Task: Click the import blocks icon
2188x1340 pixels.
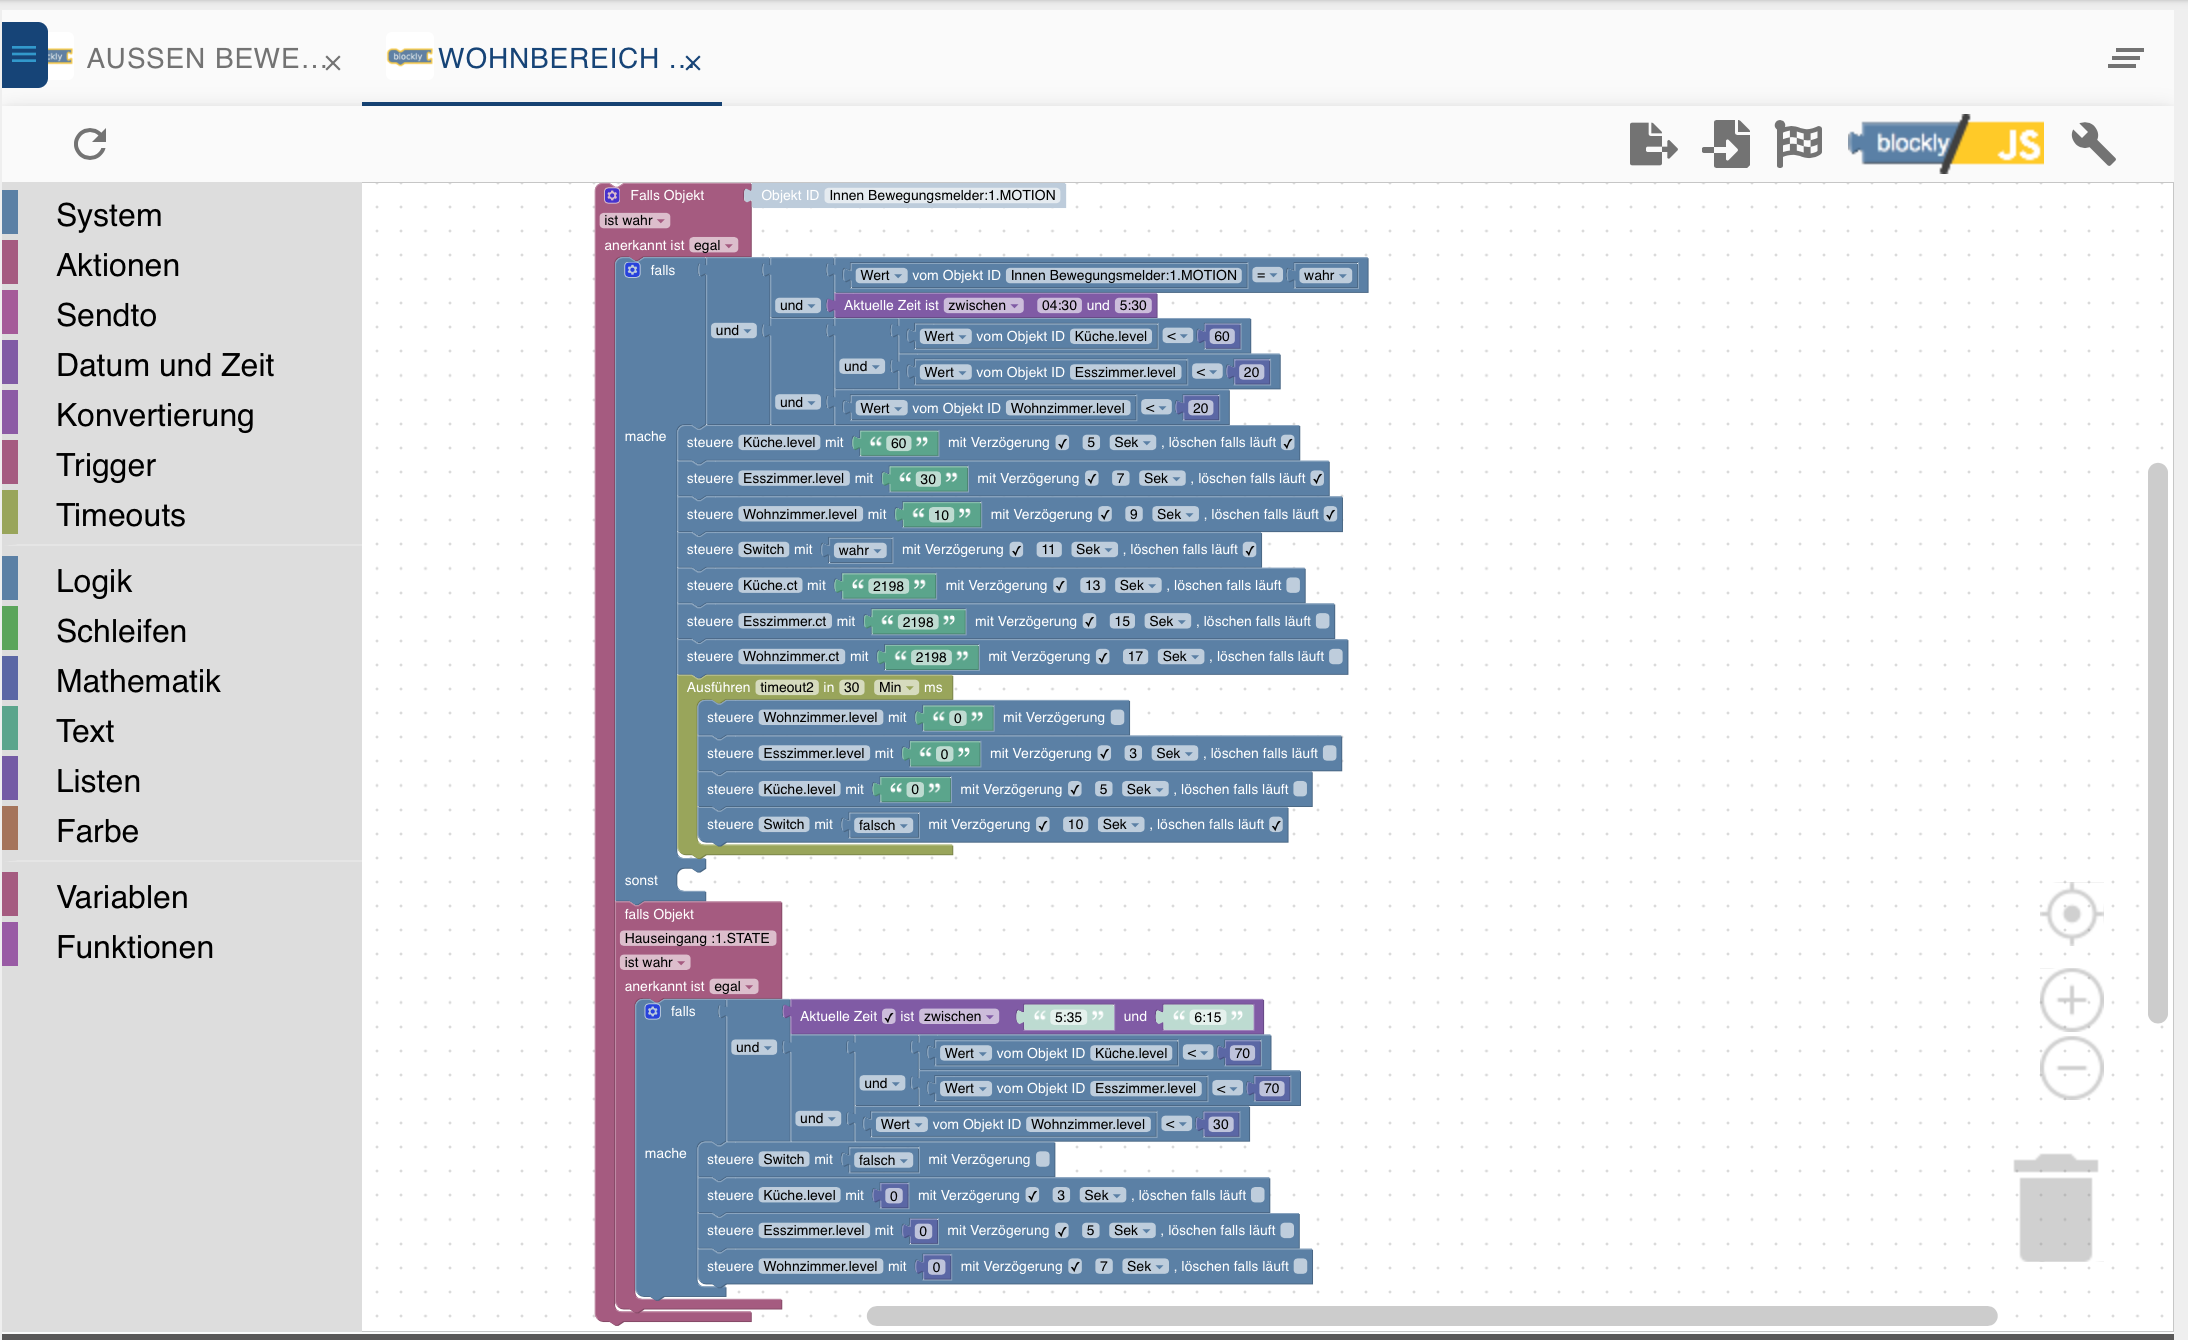Action: click(1727, 145)
